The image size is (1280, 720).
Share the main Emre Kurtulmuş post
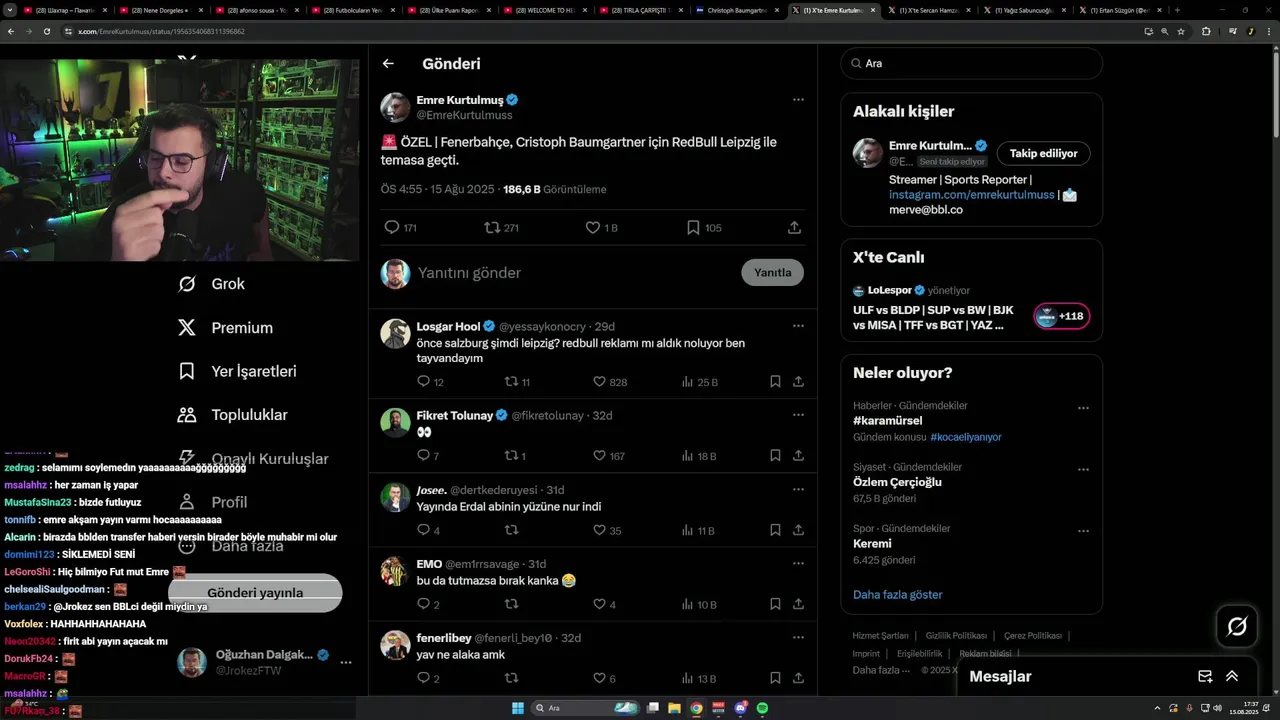click(794, 227)
